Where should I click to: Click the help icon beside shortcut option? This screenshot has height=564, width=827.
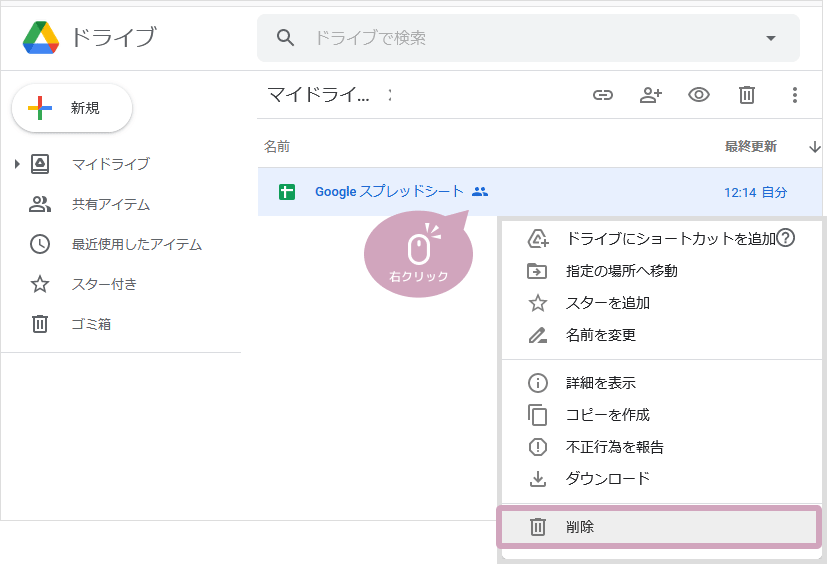(786, 238)
